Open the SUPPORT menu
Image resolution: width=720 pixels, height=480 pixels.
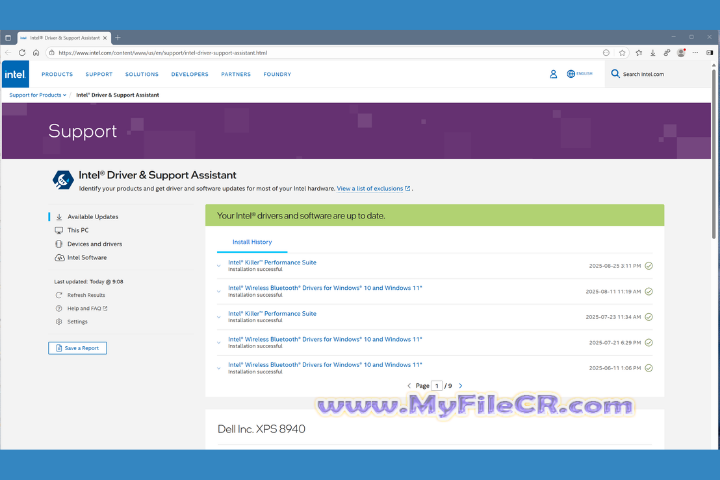(99, 74)
